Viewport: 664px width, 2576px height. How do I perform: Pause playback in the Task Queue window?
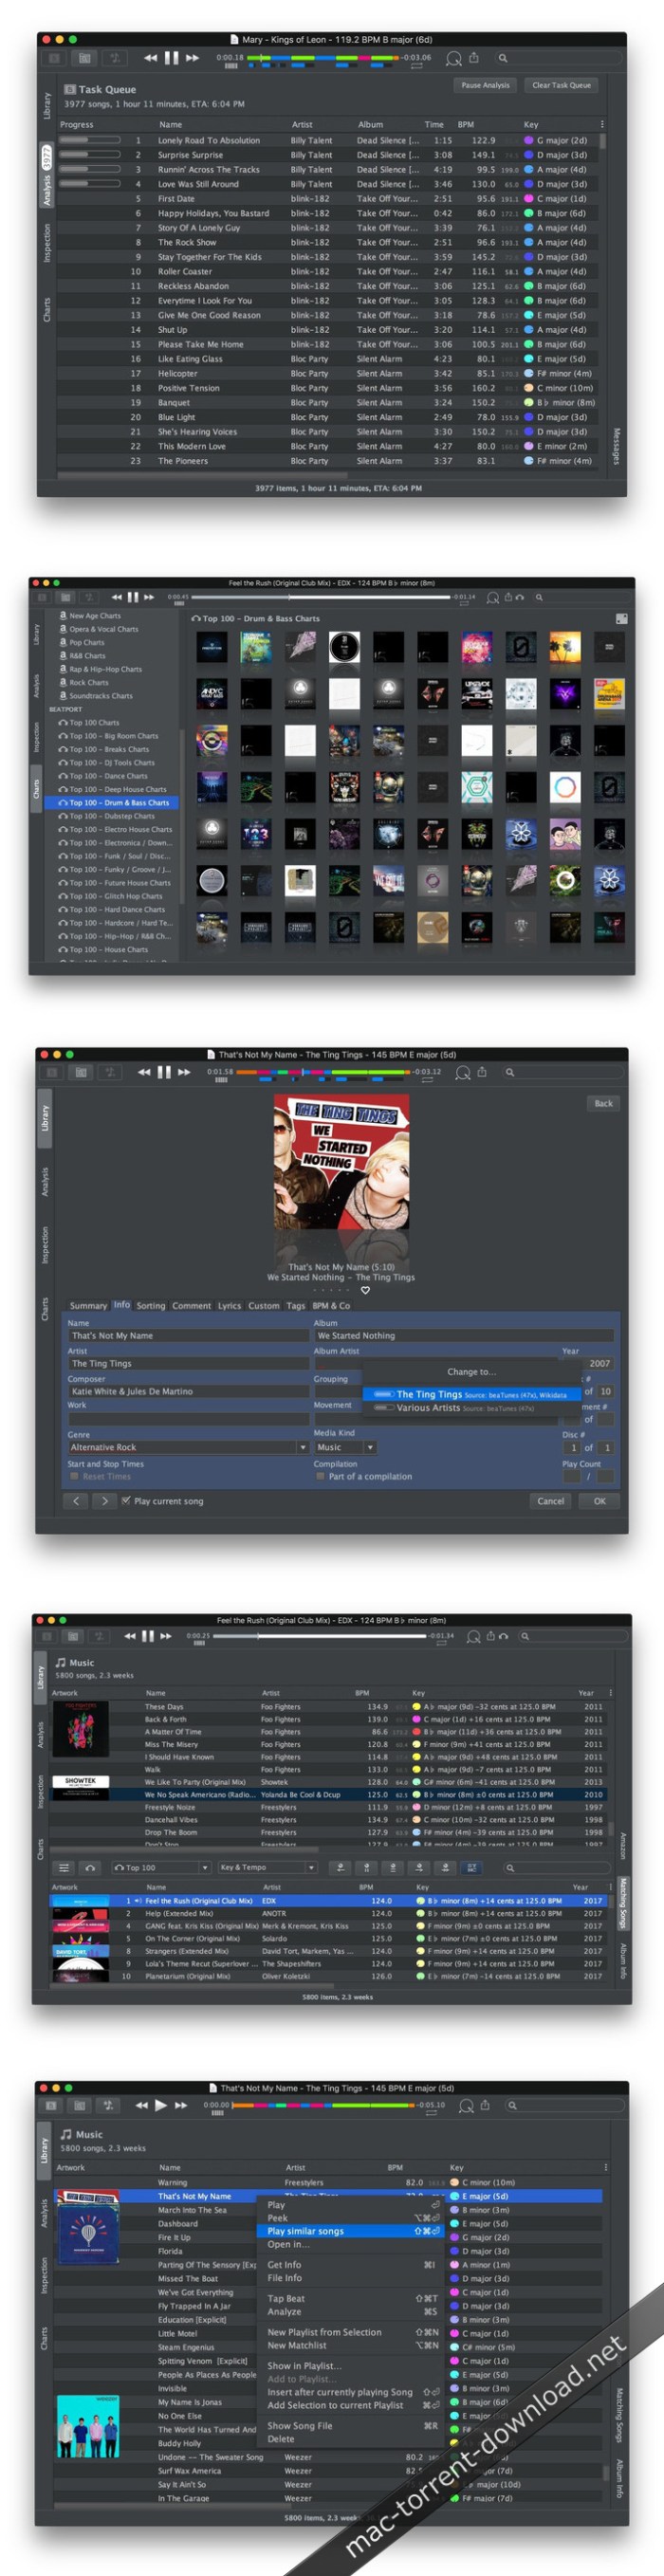pos(171,58)
